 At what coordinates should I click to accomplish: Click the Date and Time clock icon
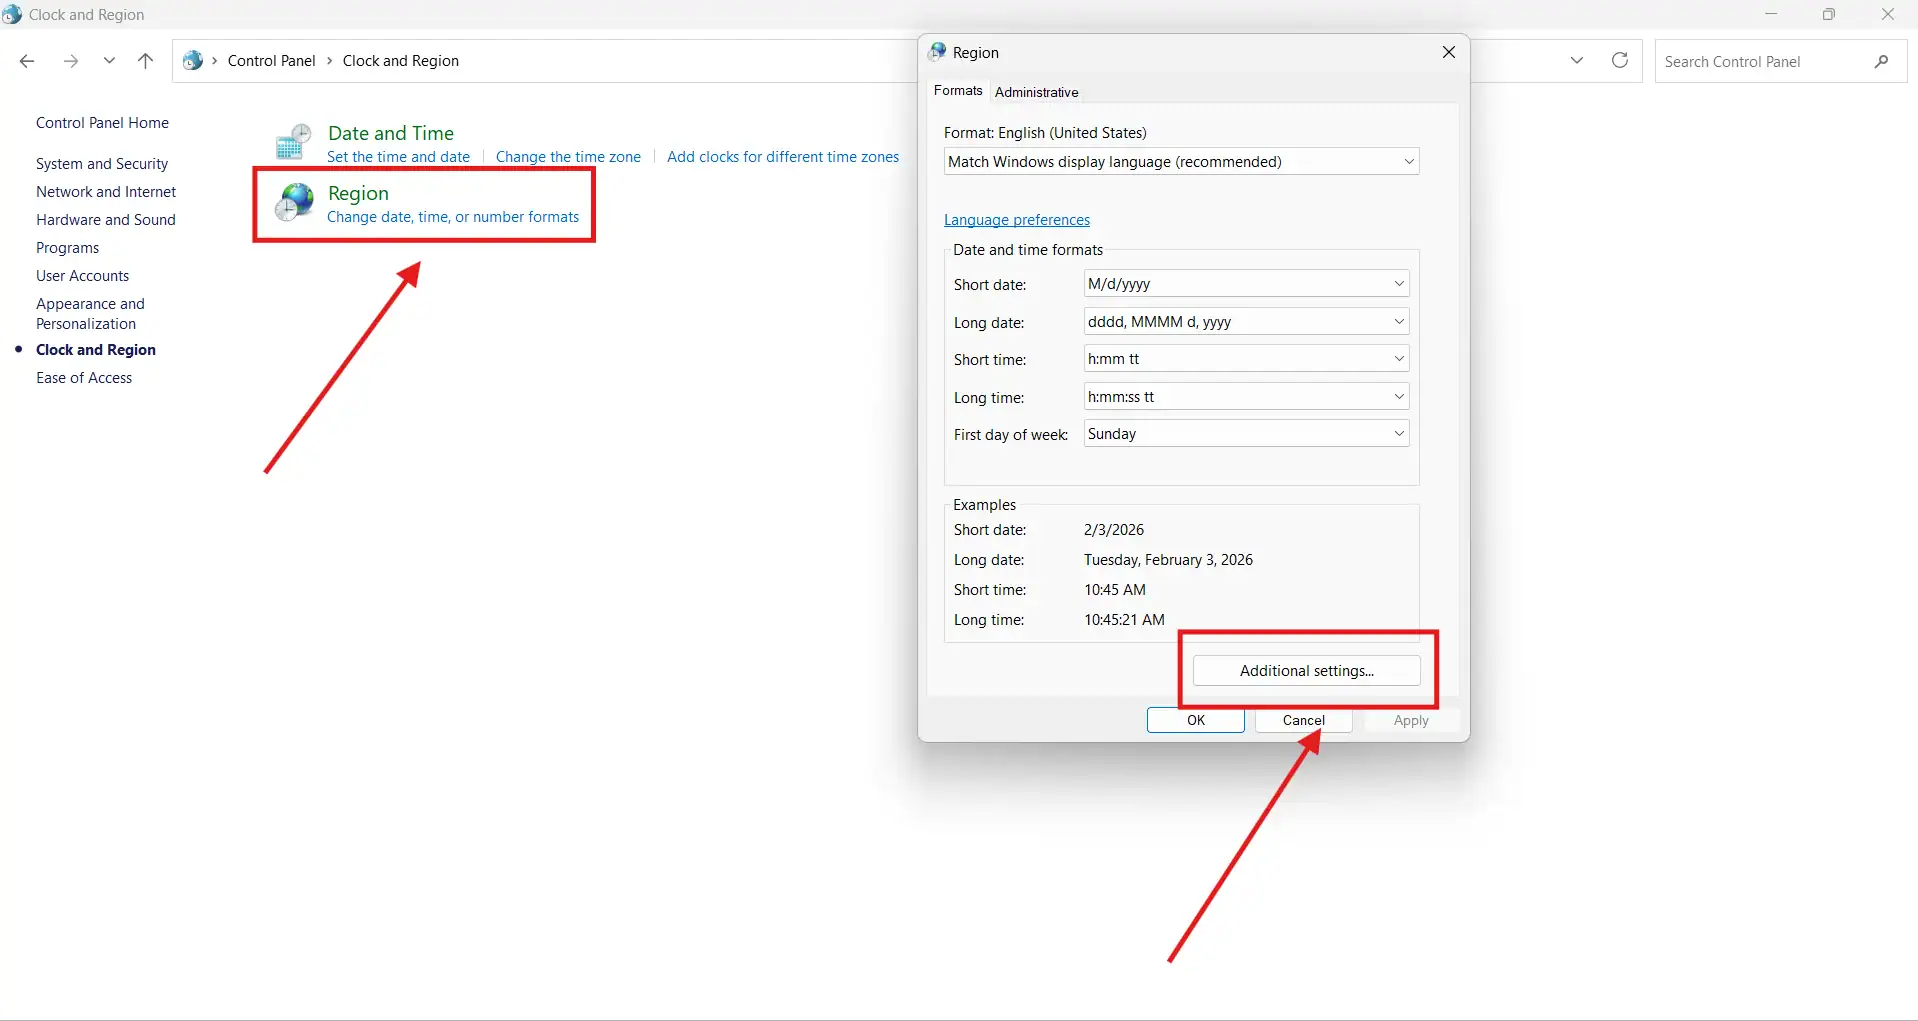pos(293,142)
